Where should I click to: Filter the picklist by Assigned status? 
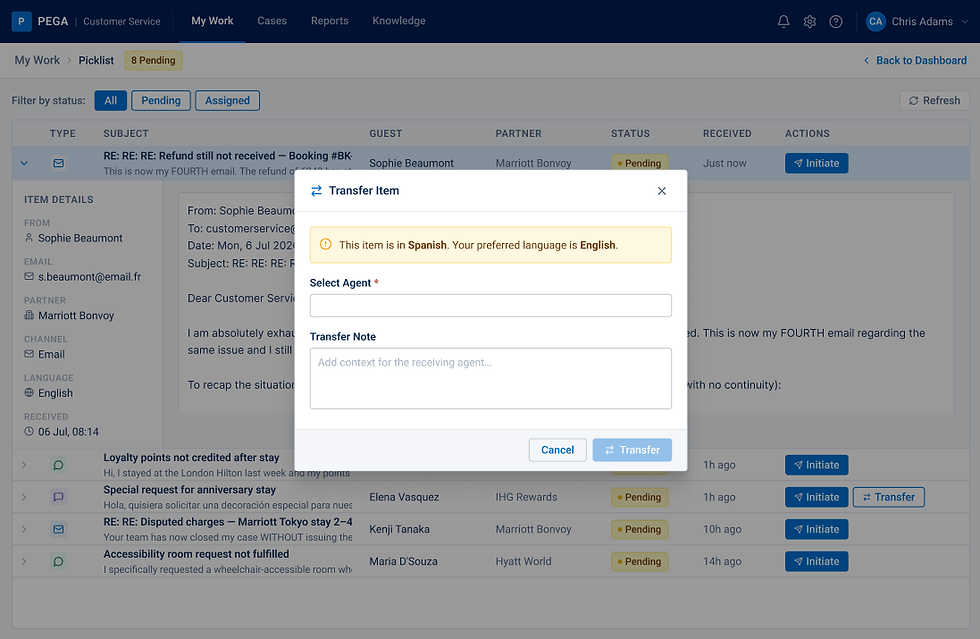pyautogui.click(x=228, y=101)
